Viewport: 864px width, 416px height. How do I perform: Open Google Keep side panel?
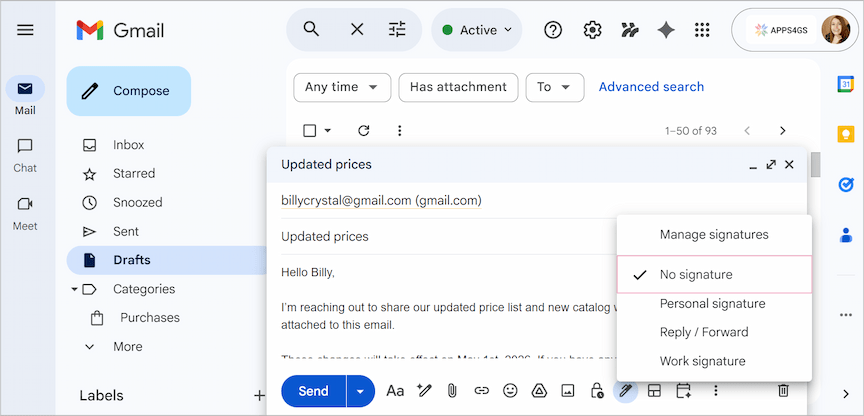point(846,134)
